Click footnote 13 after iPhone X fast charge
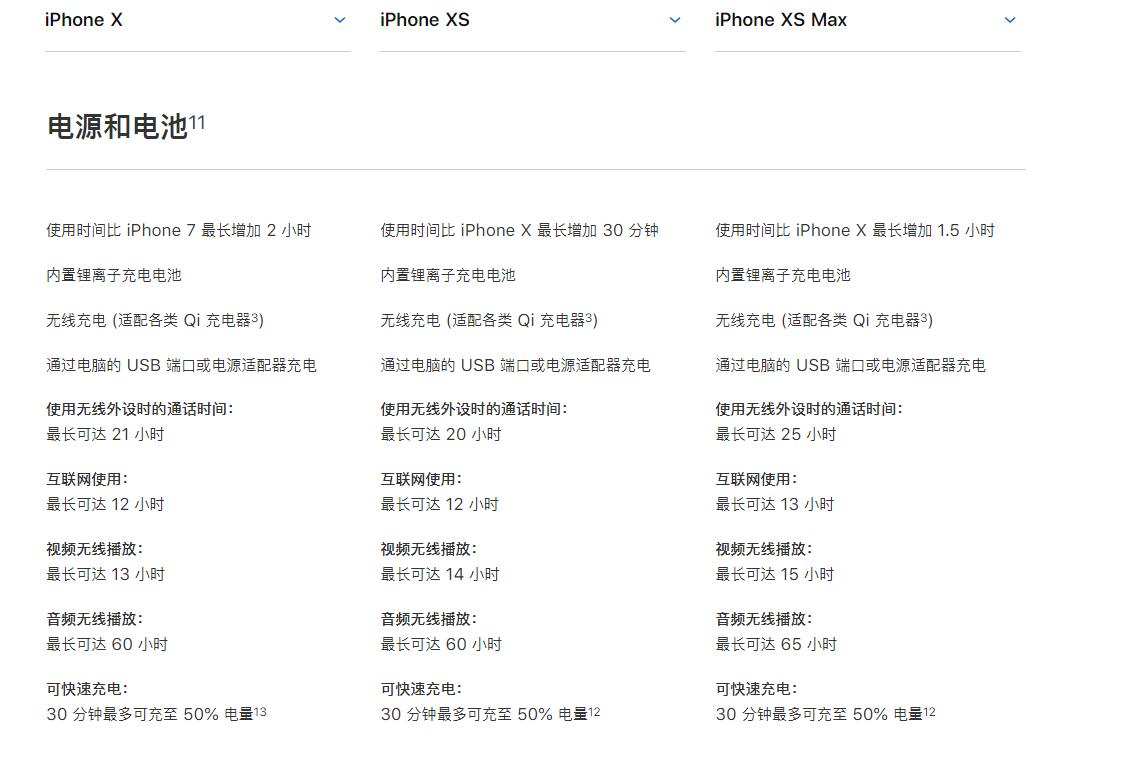The image size is (1137, 766). coord(260,712)
